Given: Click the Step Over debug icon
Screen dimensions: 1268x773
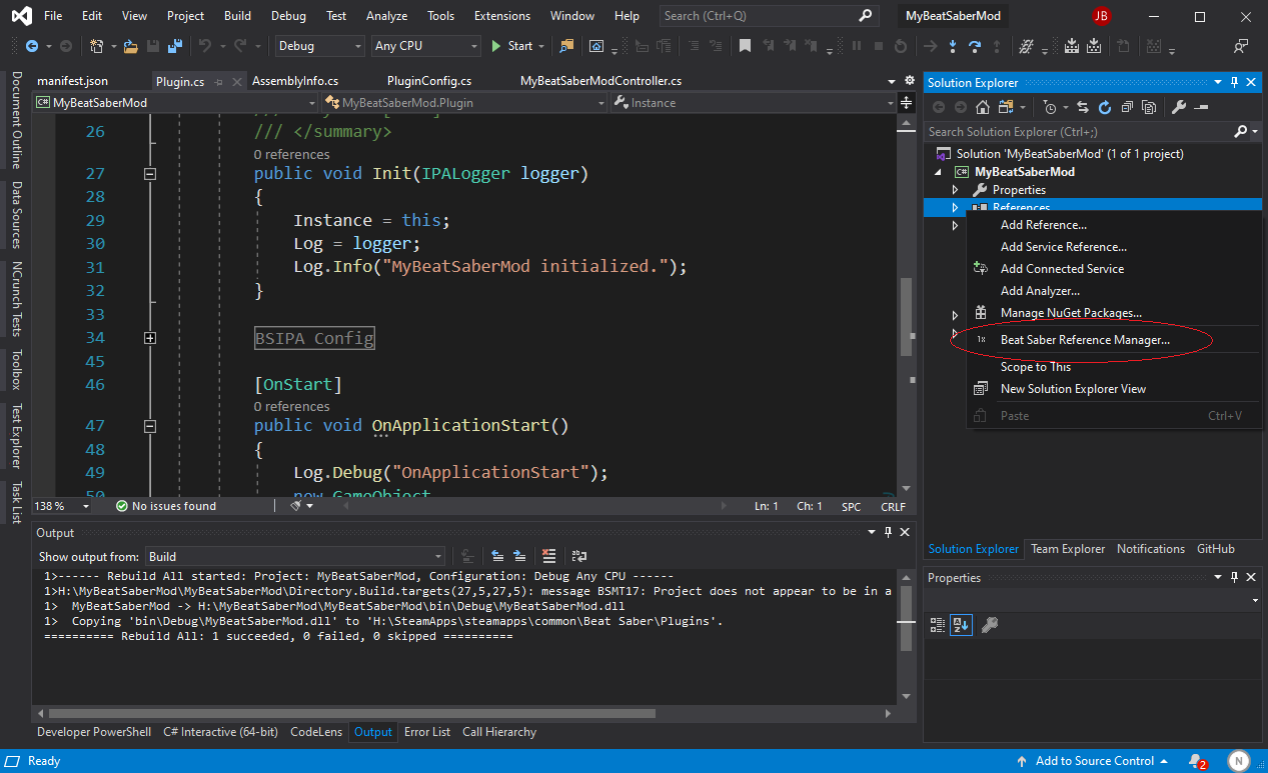Looking at the screenshot, I should coord(974,46).
